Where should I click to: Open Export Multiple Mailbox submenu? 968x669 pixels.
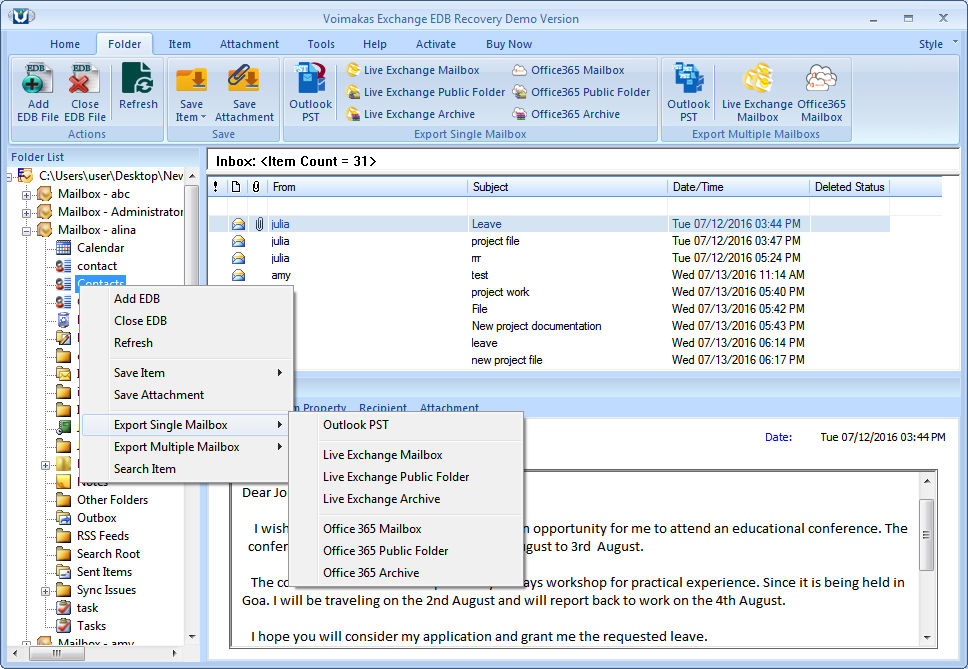tap(185, 447)
